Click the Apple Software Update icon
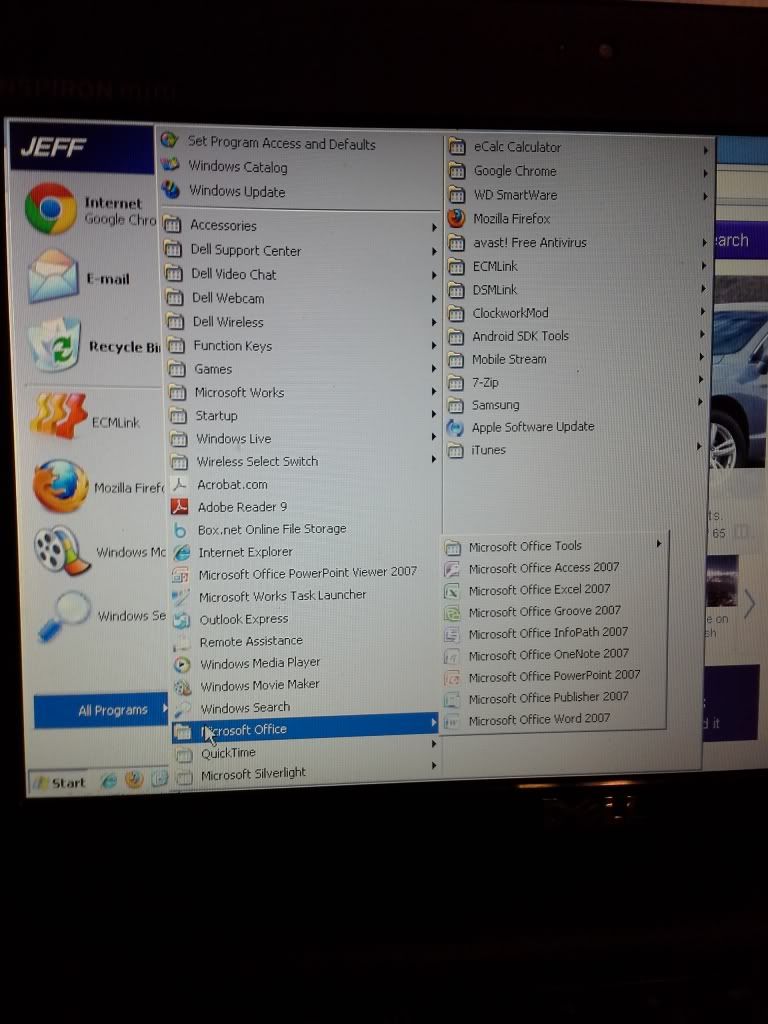 click(455, 428)
